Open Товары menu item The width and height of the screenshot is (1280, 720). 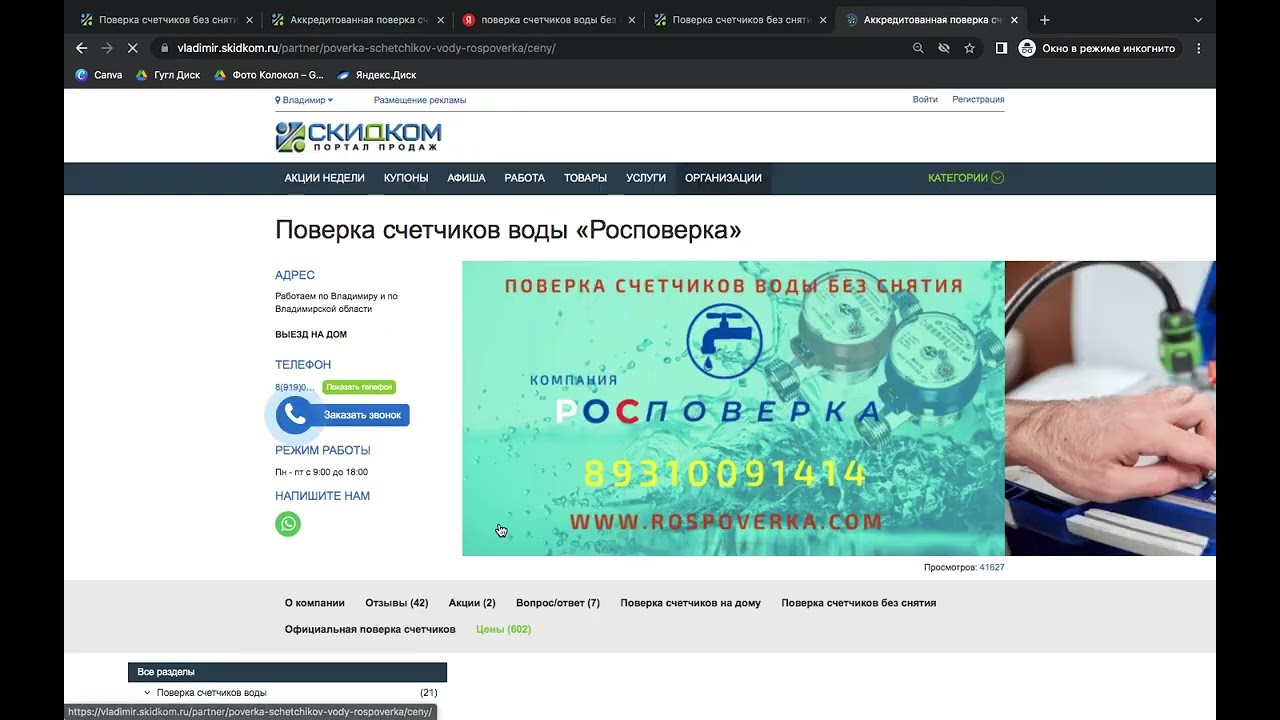pos(585,178)
